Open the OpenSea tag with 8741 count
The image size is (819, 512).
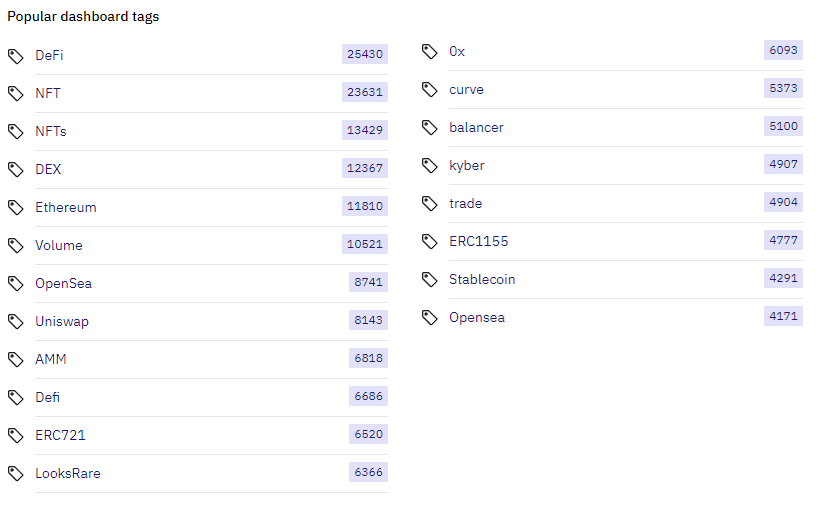[x=63, y=284]
